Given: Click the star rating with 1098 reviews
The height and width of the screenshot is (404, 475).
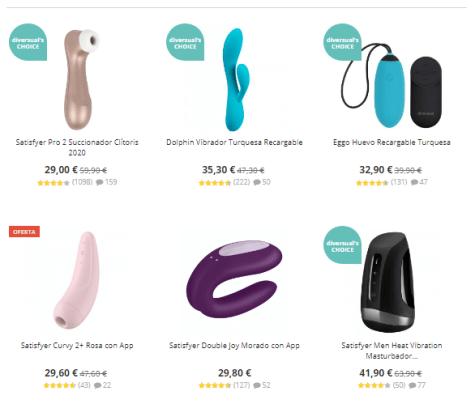Looking at the screenshot, I should pos(53,183).
